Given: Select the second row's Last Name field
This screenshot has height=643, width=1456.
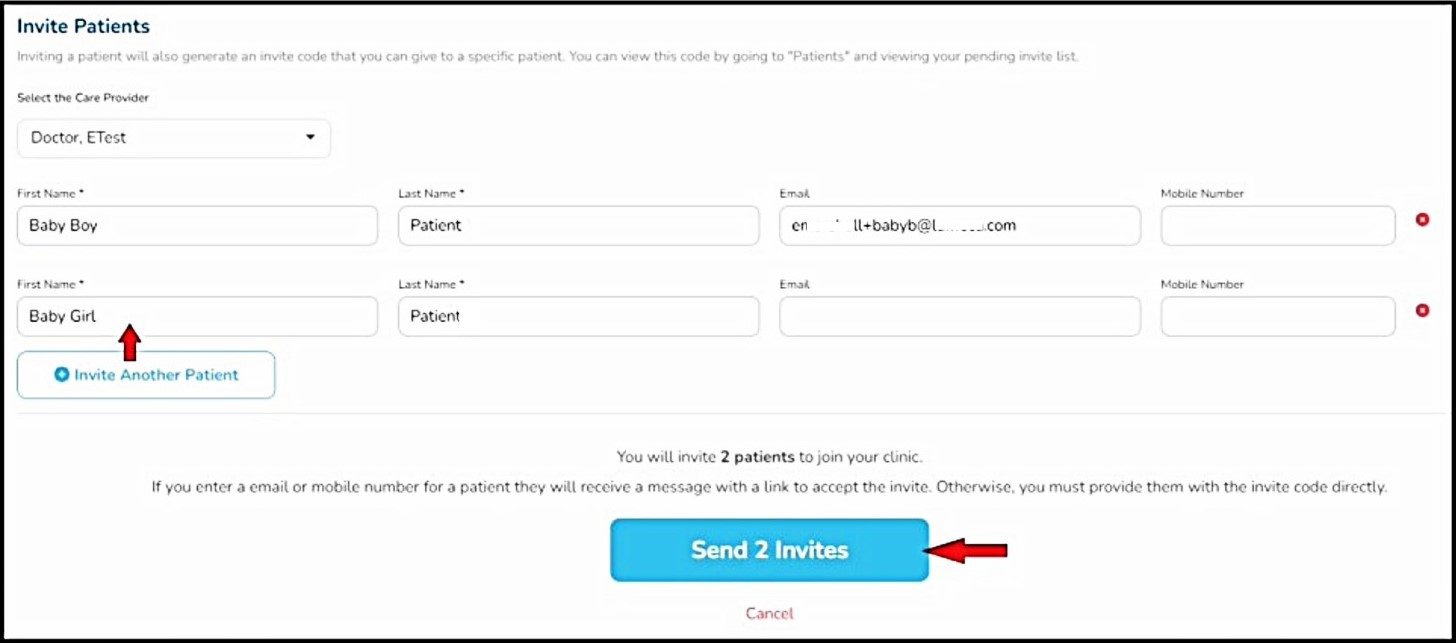Looking at the screenshot, I should pos(578,316).
